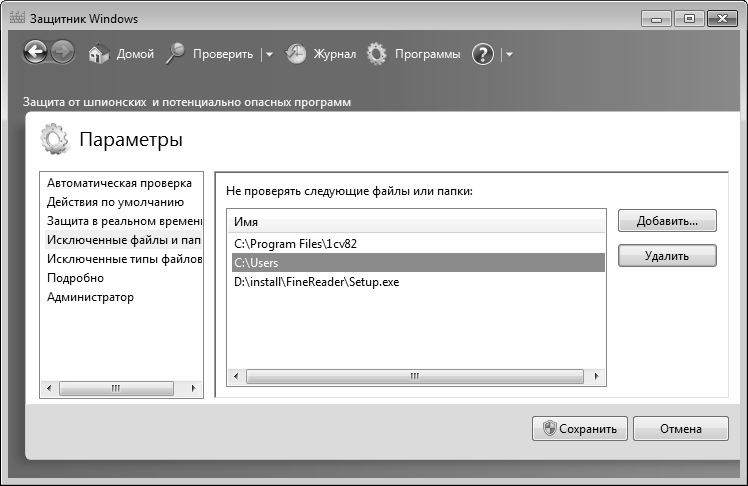Click the excluded files list horizontal scrollbar
748x486 pixels.
tap(415, 376)
